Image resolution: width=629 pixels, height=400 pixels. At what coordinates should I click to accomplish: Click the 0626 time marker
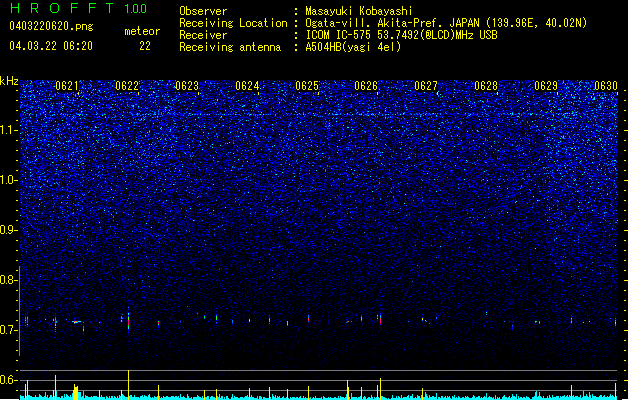pos(366,86)
